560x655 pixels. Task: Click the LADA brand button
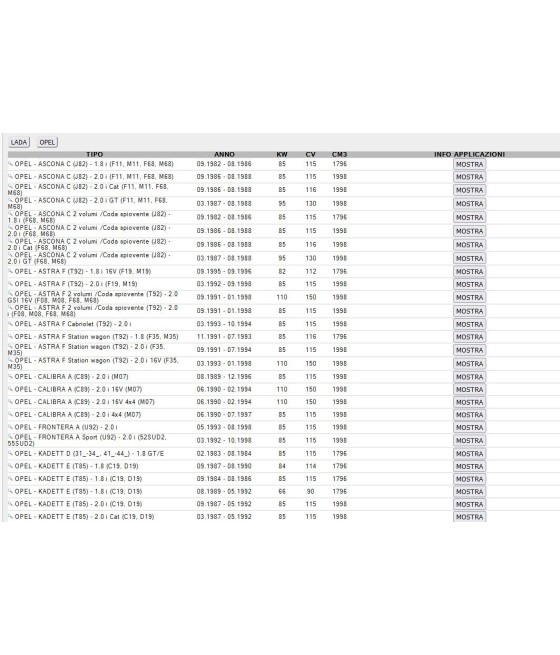click(x=19, y=142)
